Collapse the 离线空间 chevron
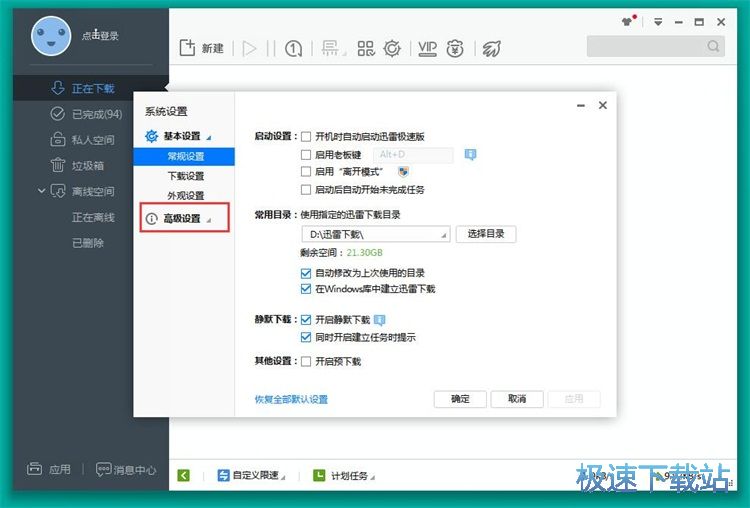750x508 pixels. (42, 191)
